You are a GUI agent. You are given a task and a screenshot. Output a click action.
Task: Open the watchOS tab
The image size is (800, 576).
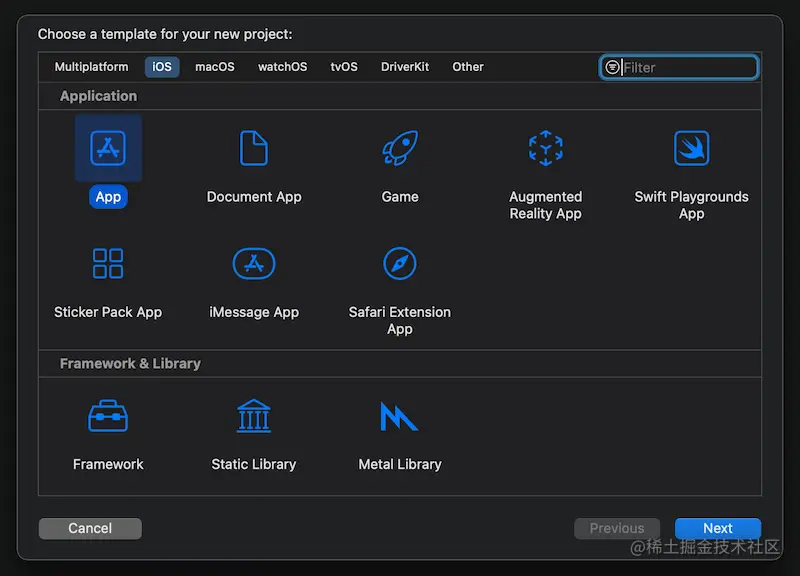[x=283, y=67]
